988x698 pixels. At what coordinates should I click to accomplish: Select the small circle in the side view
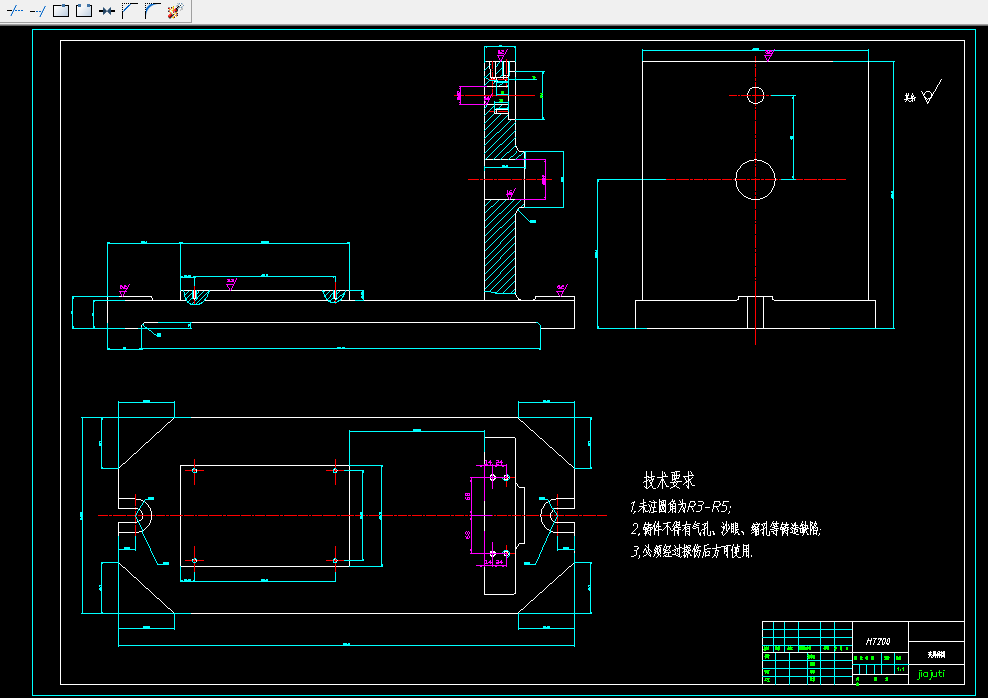(x=755, y=95)
